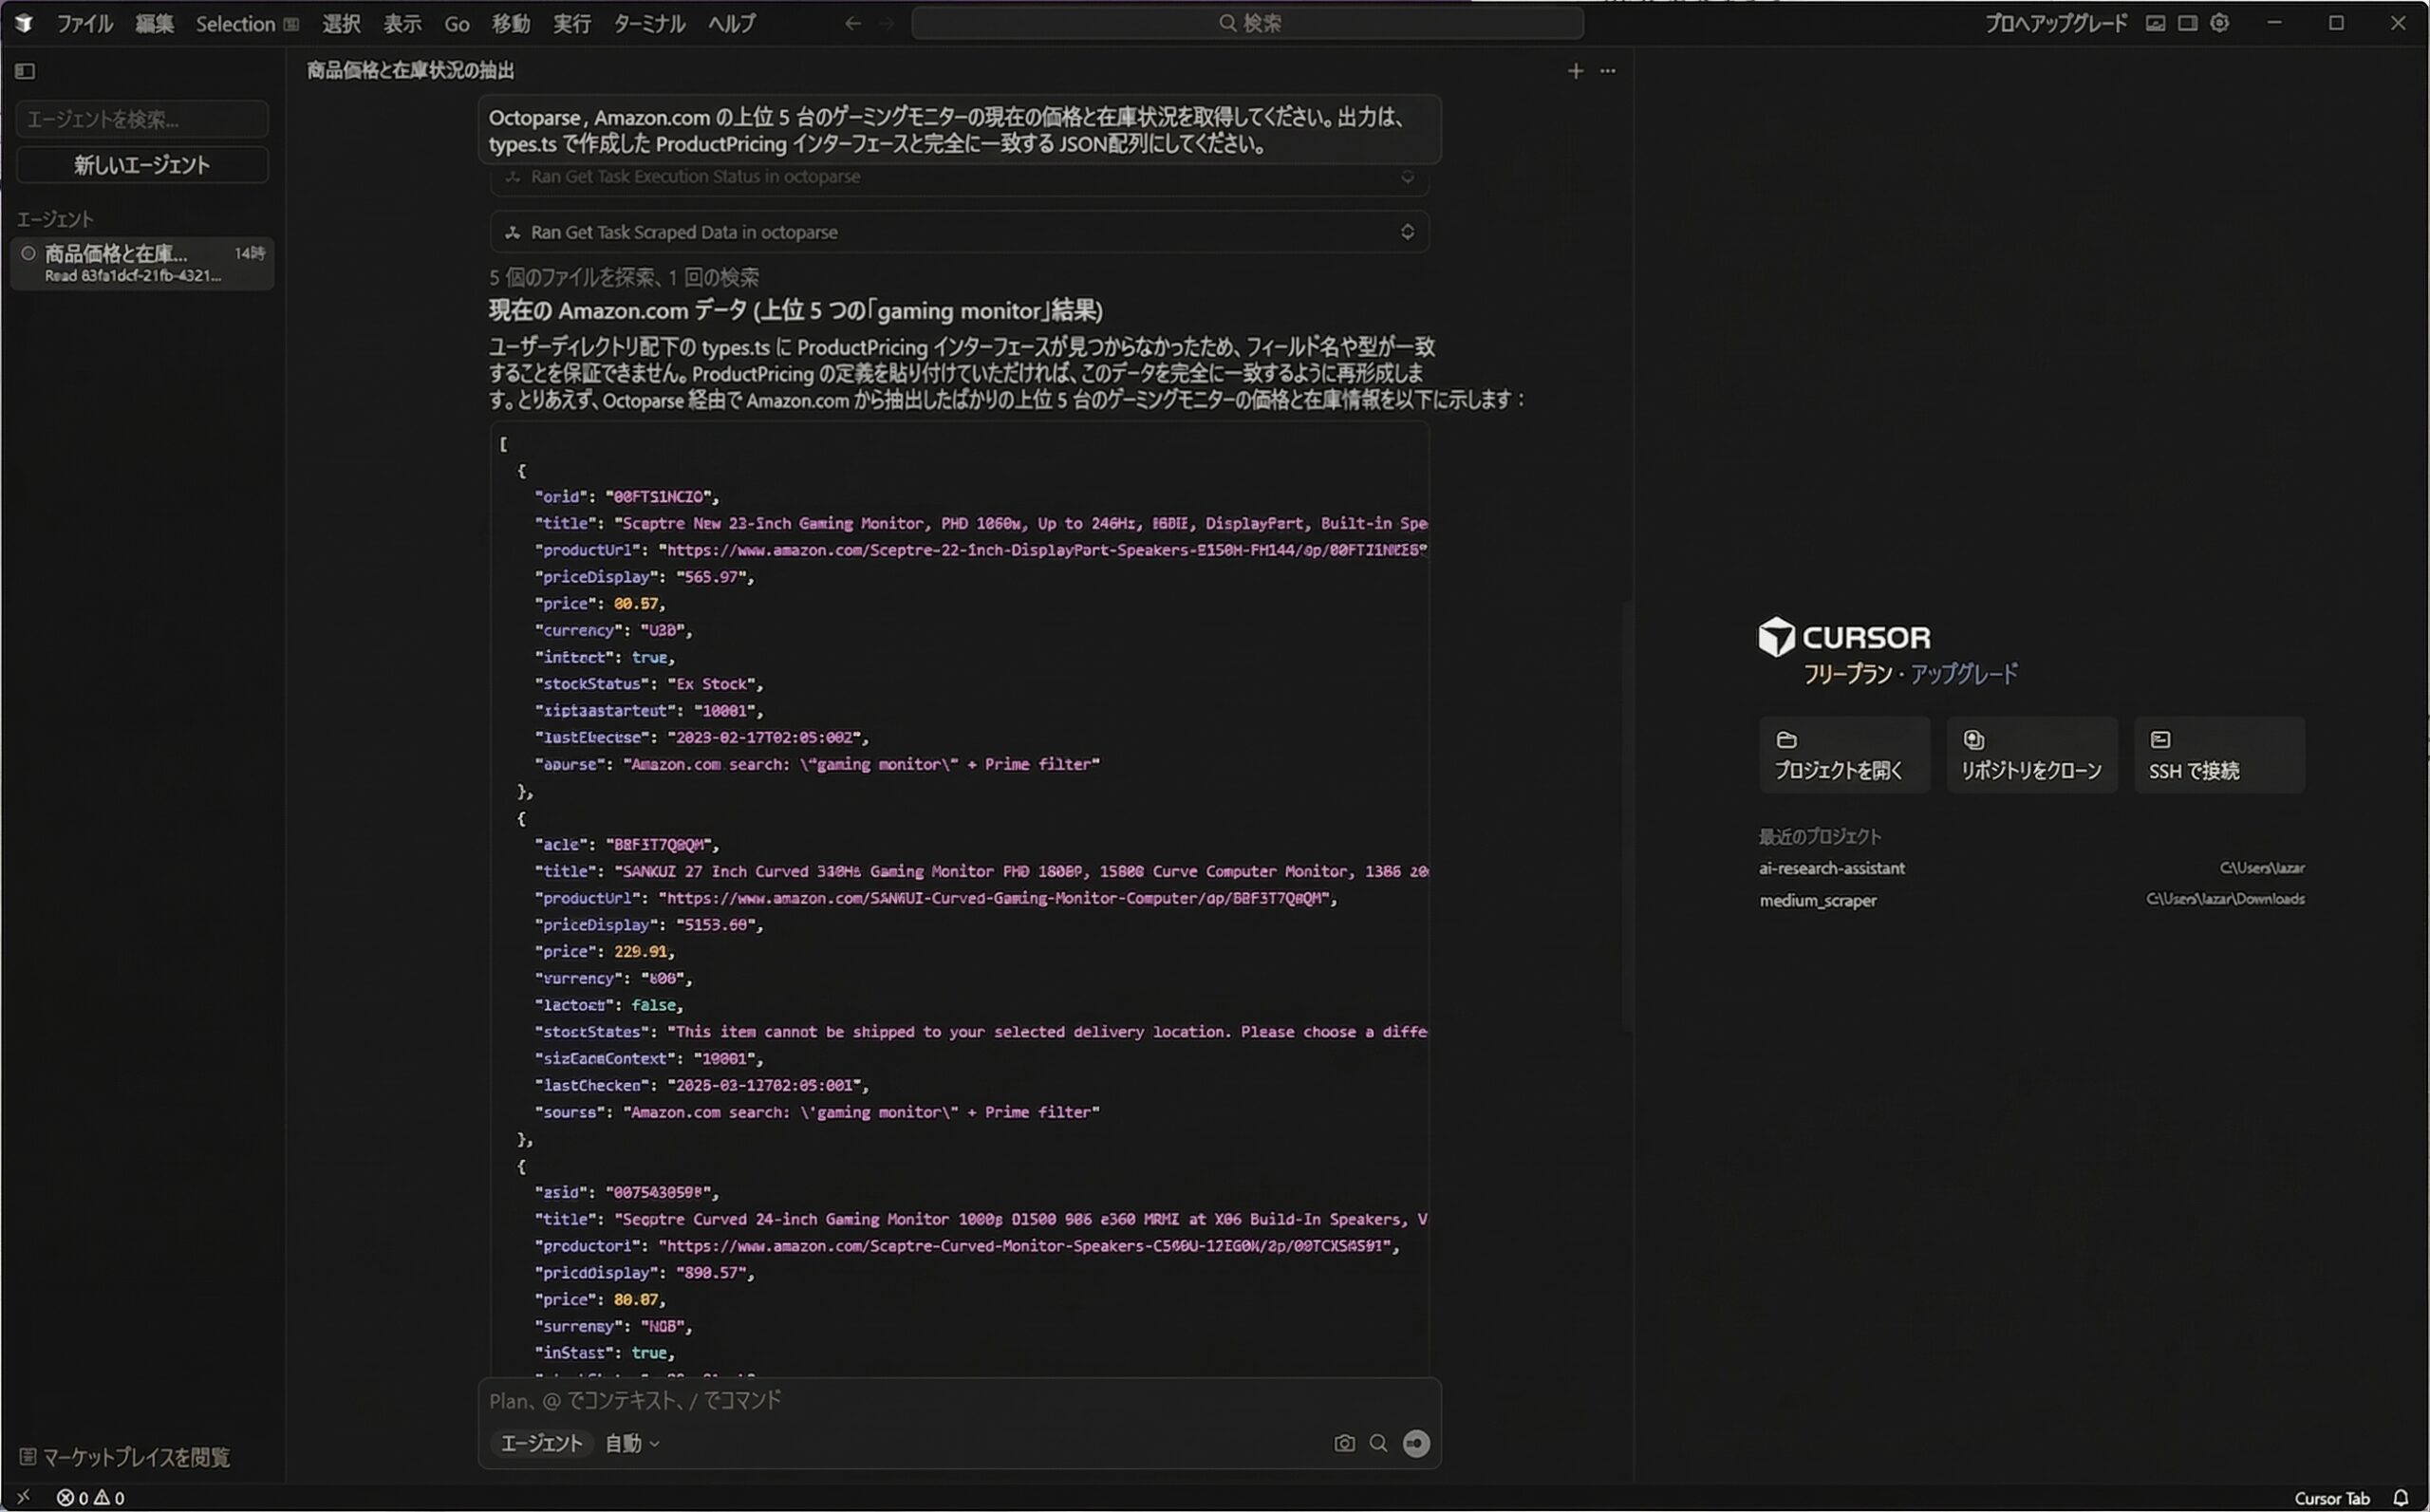Open the 移動 menu
This screenshot has height=1512, width=2430.
coord(510,23)
